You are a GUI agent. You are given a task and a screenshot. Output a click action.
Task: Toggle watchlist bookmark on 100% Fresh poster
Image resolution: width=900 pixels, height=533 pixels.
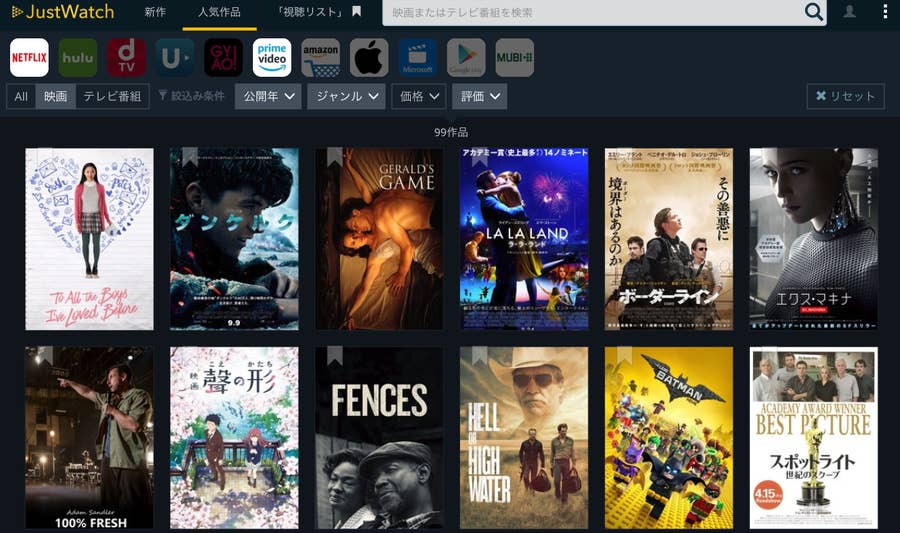click(x=45, y=356)
